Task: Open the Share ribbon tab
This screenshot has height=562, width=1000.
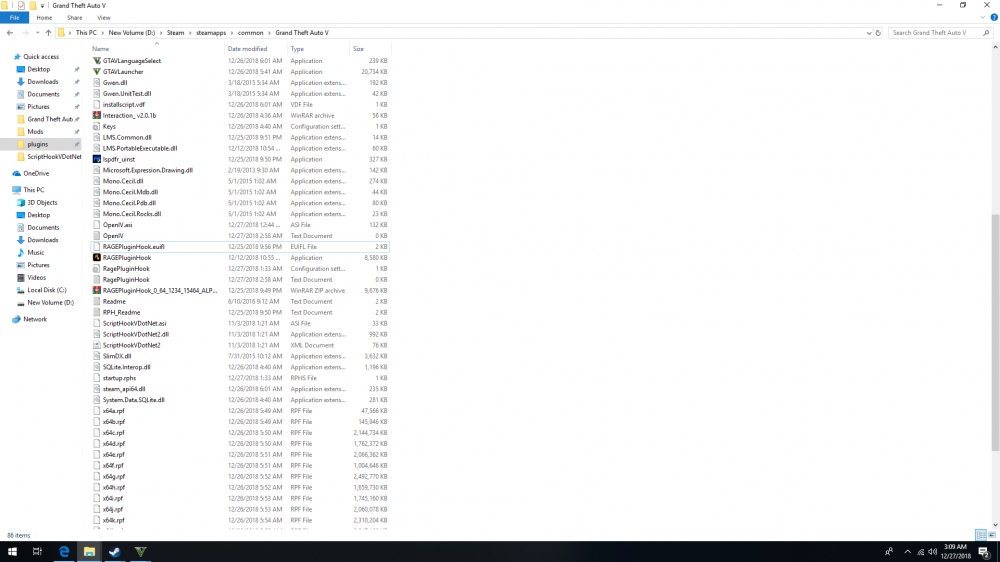Action: pyautogui.click(x=75, y=18)
